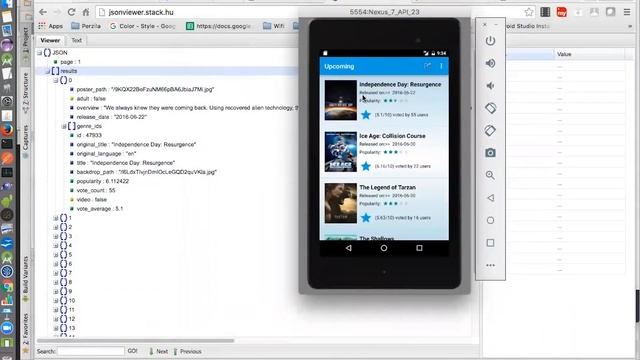Expand object 1 in results
Viewport: 640px width, 360px height.
(x=56, y=218)
